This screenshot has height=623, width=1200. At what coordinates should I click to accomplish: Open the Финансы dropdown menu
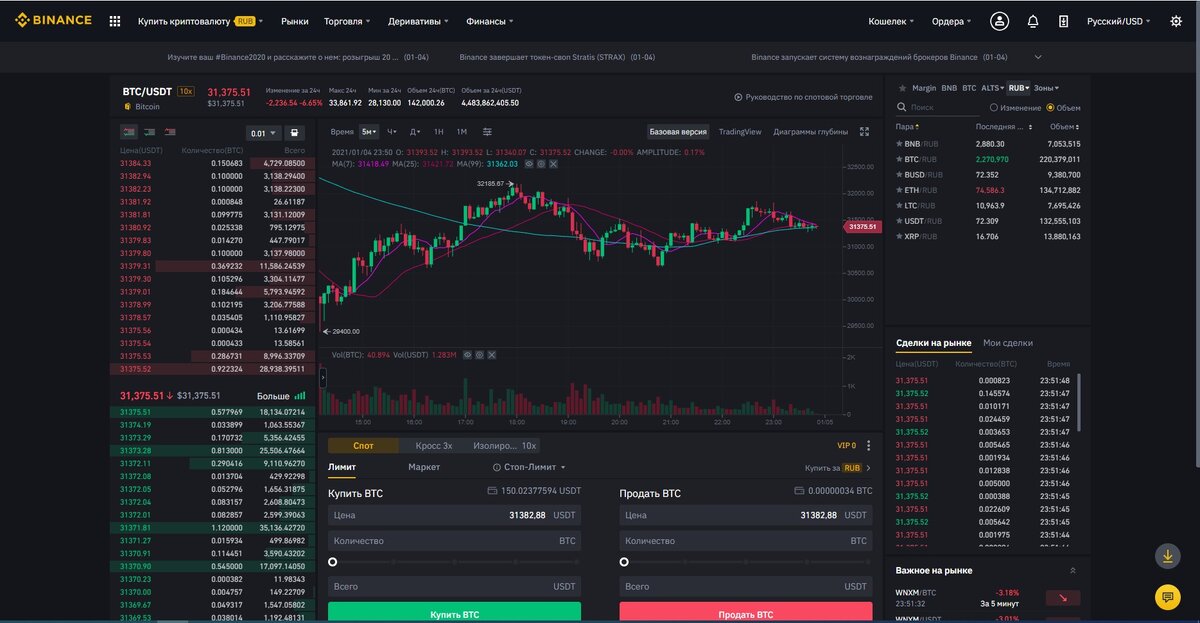489,21
